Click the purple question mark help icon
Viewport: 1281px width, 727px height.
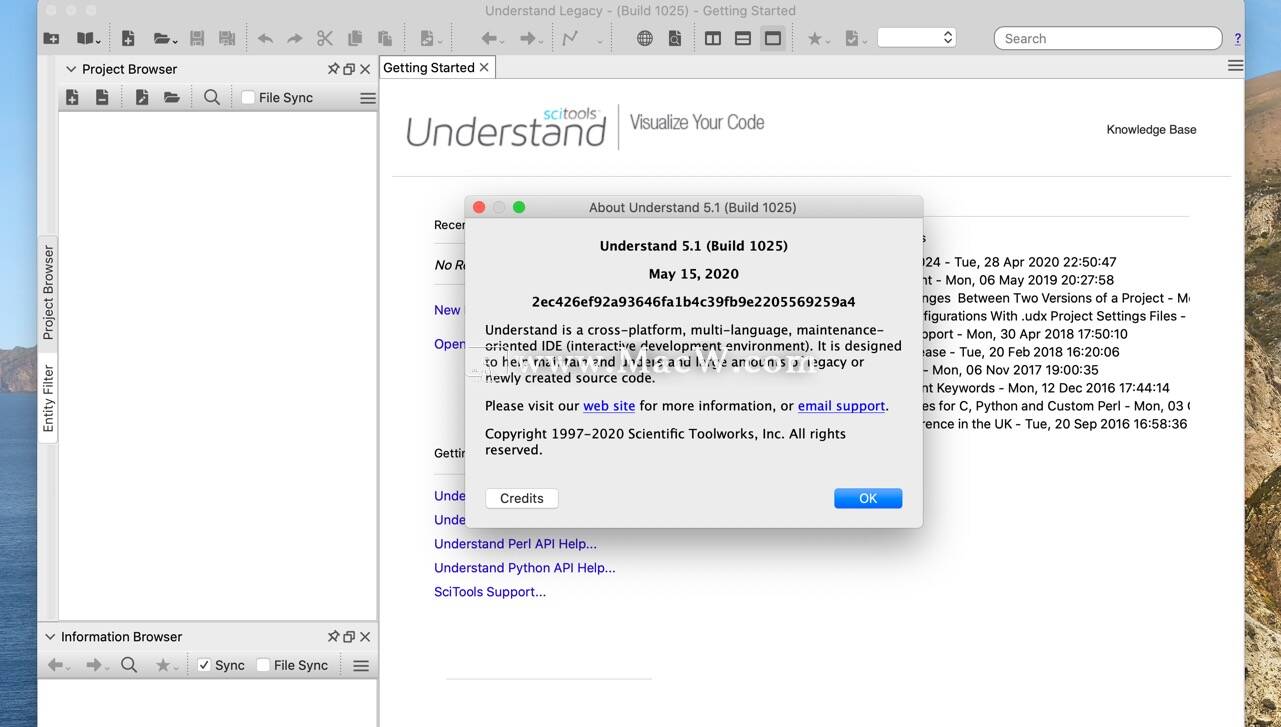(1237, 38)
